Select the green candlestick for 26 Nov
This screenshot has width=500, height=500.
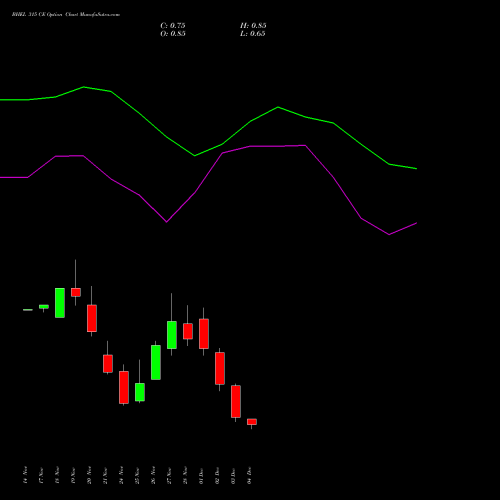click(x=156, y=362)
